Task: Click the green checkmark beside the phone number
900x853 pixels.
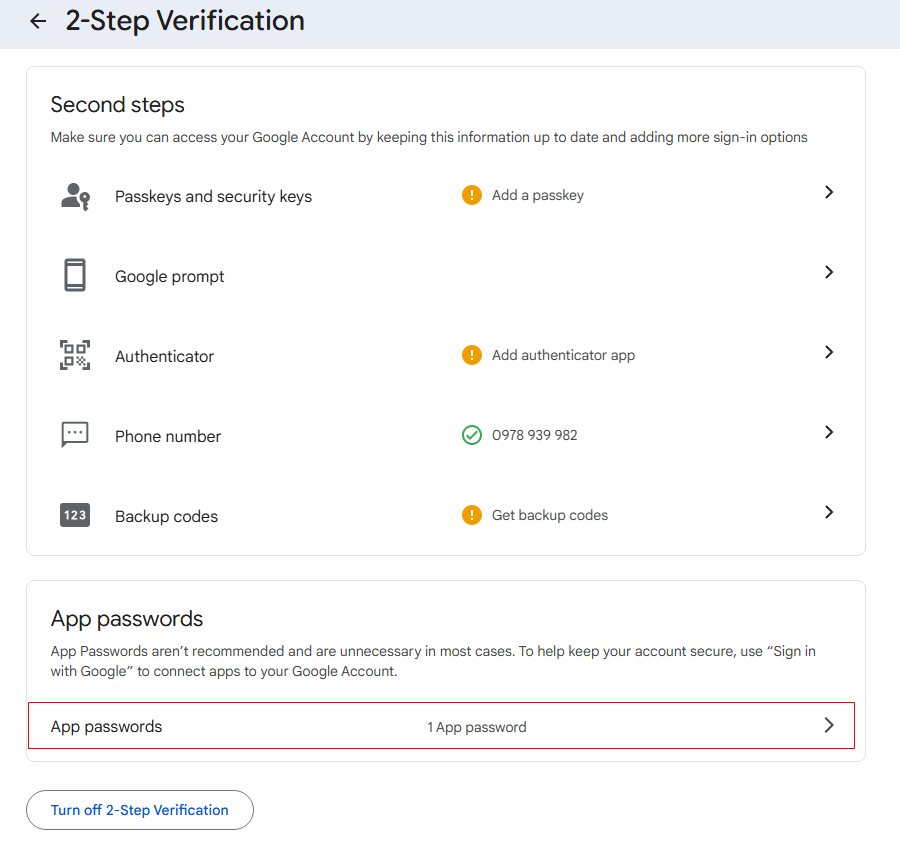Action: 472,435
